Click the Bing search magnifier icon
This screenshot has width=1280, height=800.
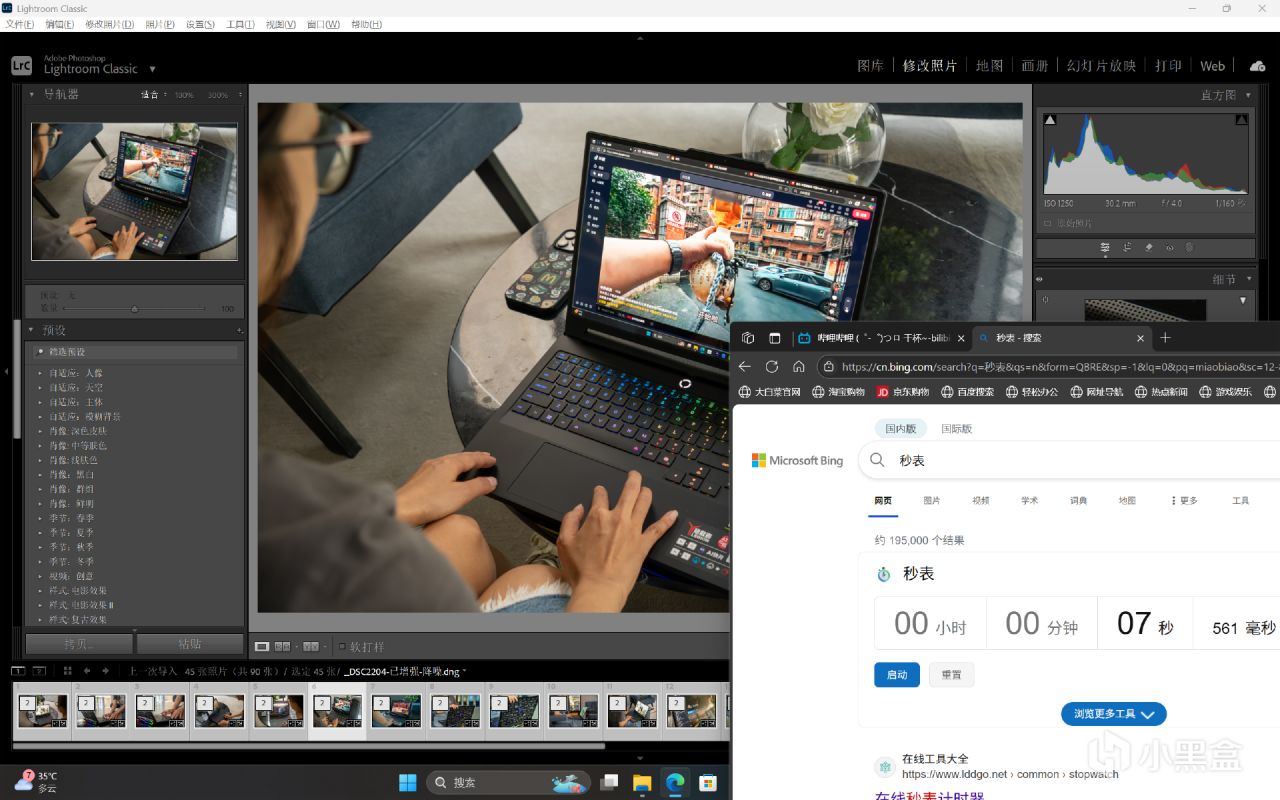pos(877,460)
